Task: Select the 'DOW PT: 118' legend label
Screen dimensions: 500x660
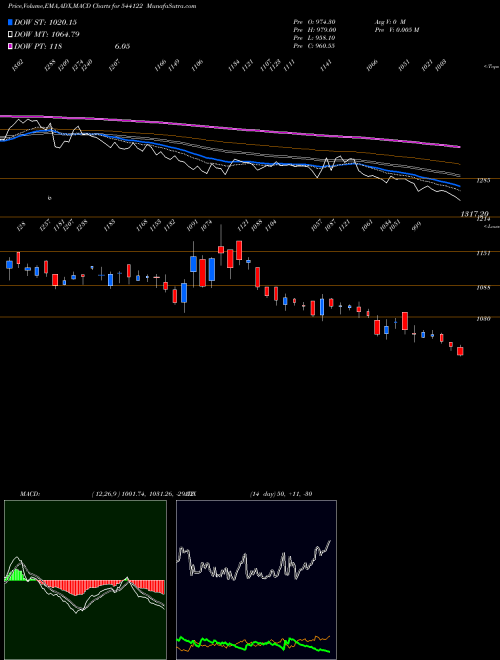Action: point(38,46)
